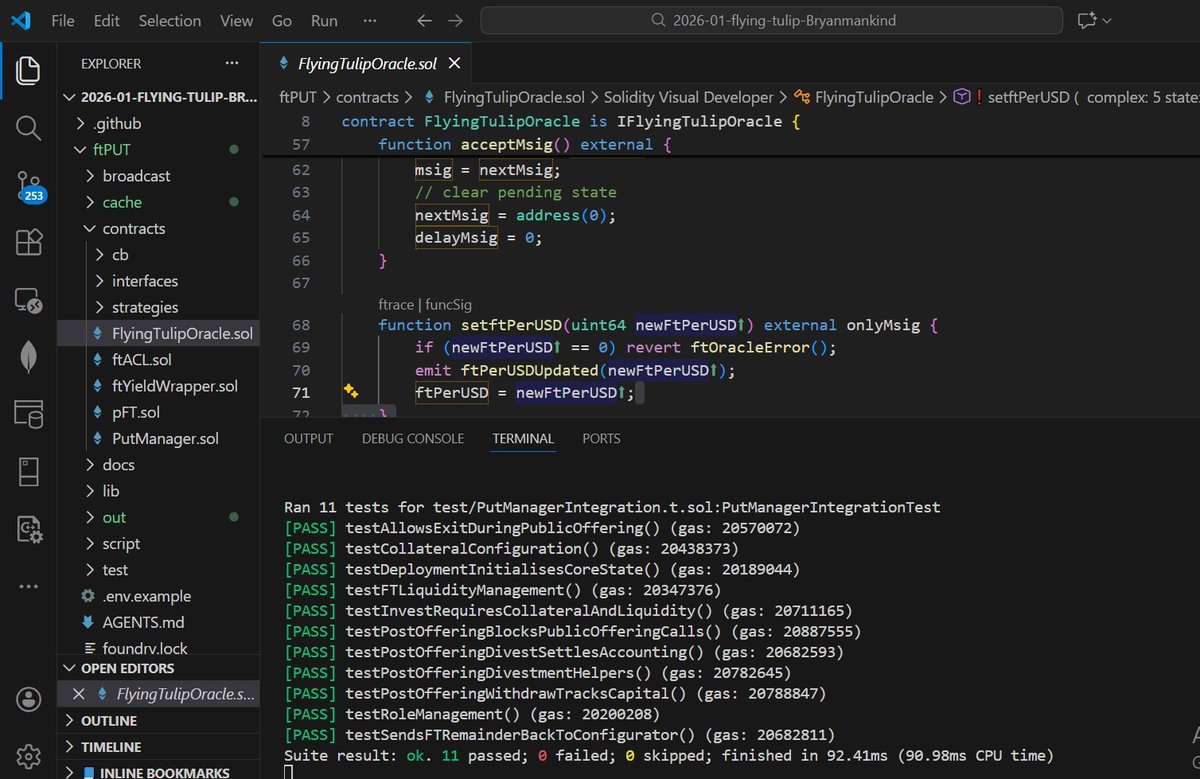The height and width of the screenshot is (779, 1200).
Task: Open the Manage gear icon
Action: [28, 755]
